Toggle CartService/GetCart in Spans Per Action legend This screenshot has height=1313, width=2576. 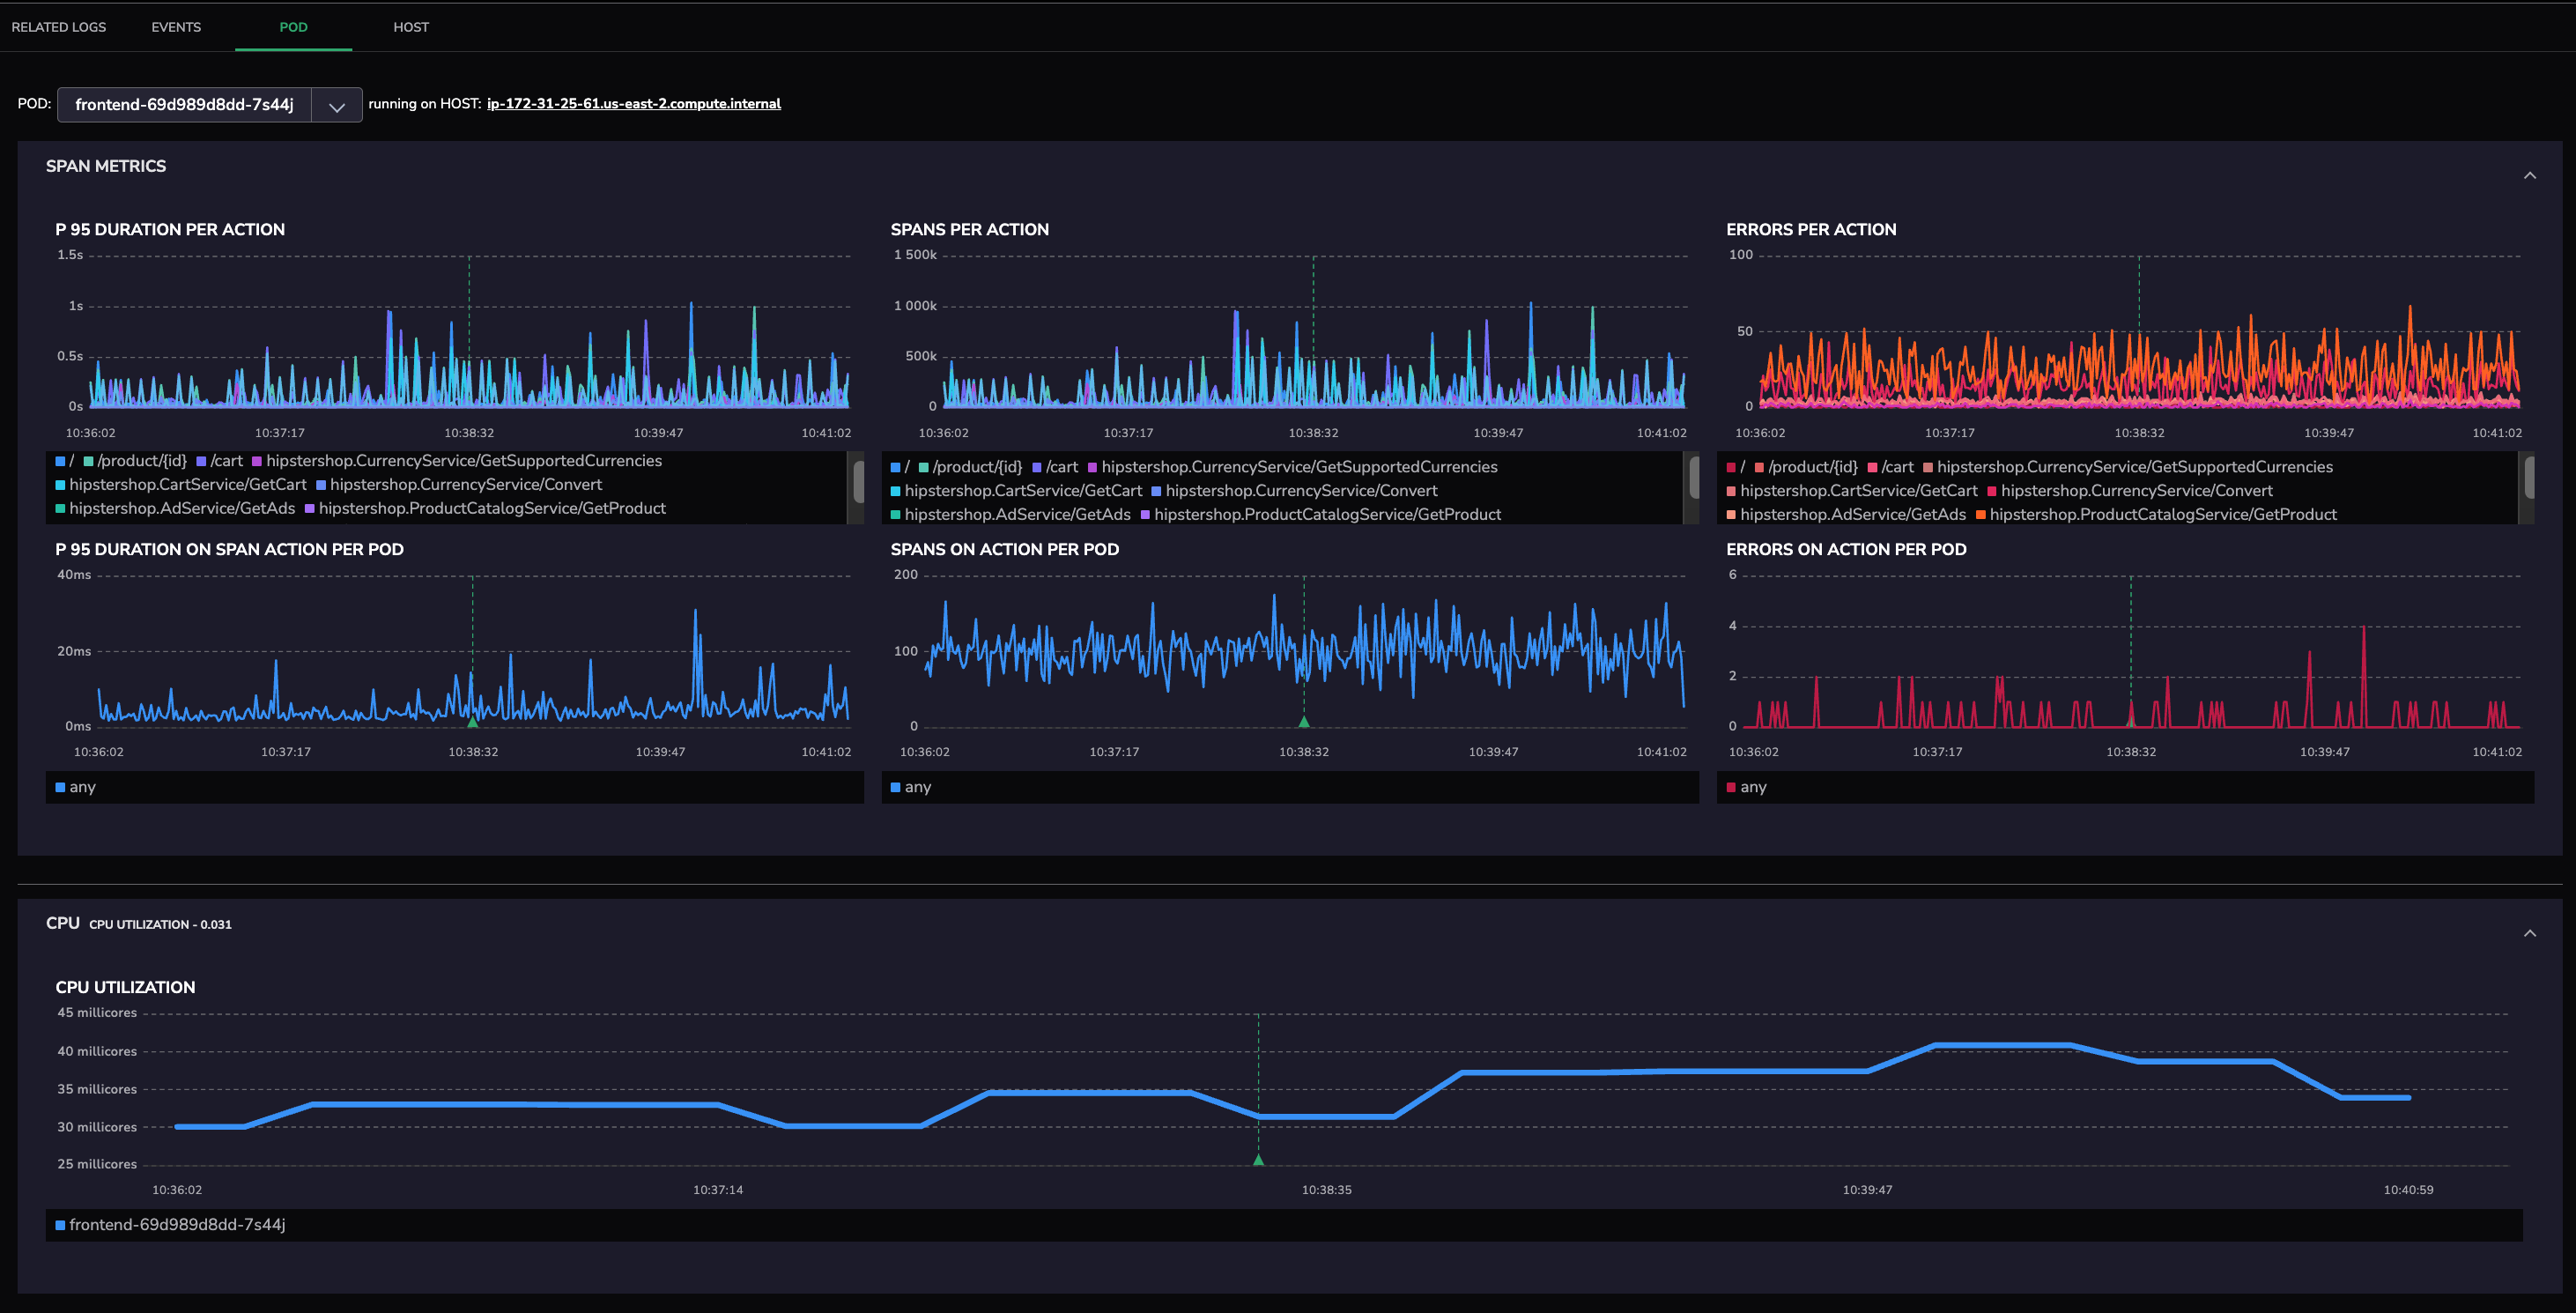pyautogui.click(x=1022, y=491)
